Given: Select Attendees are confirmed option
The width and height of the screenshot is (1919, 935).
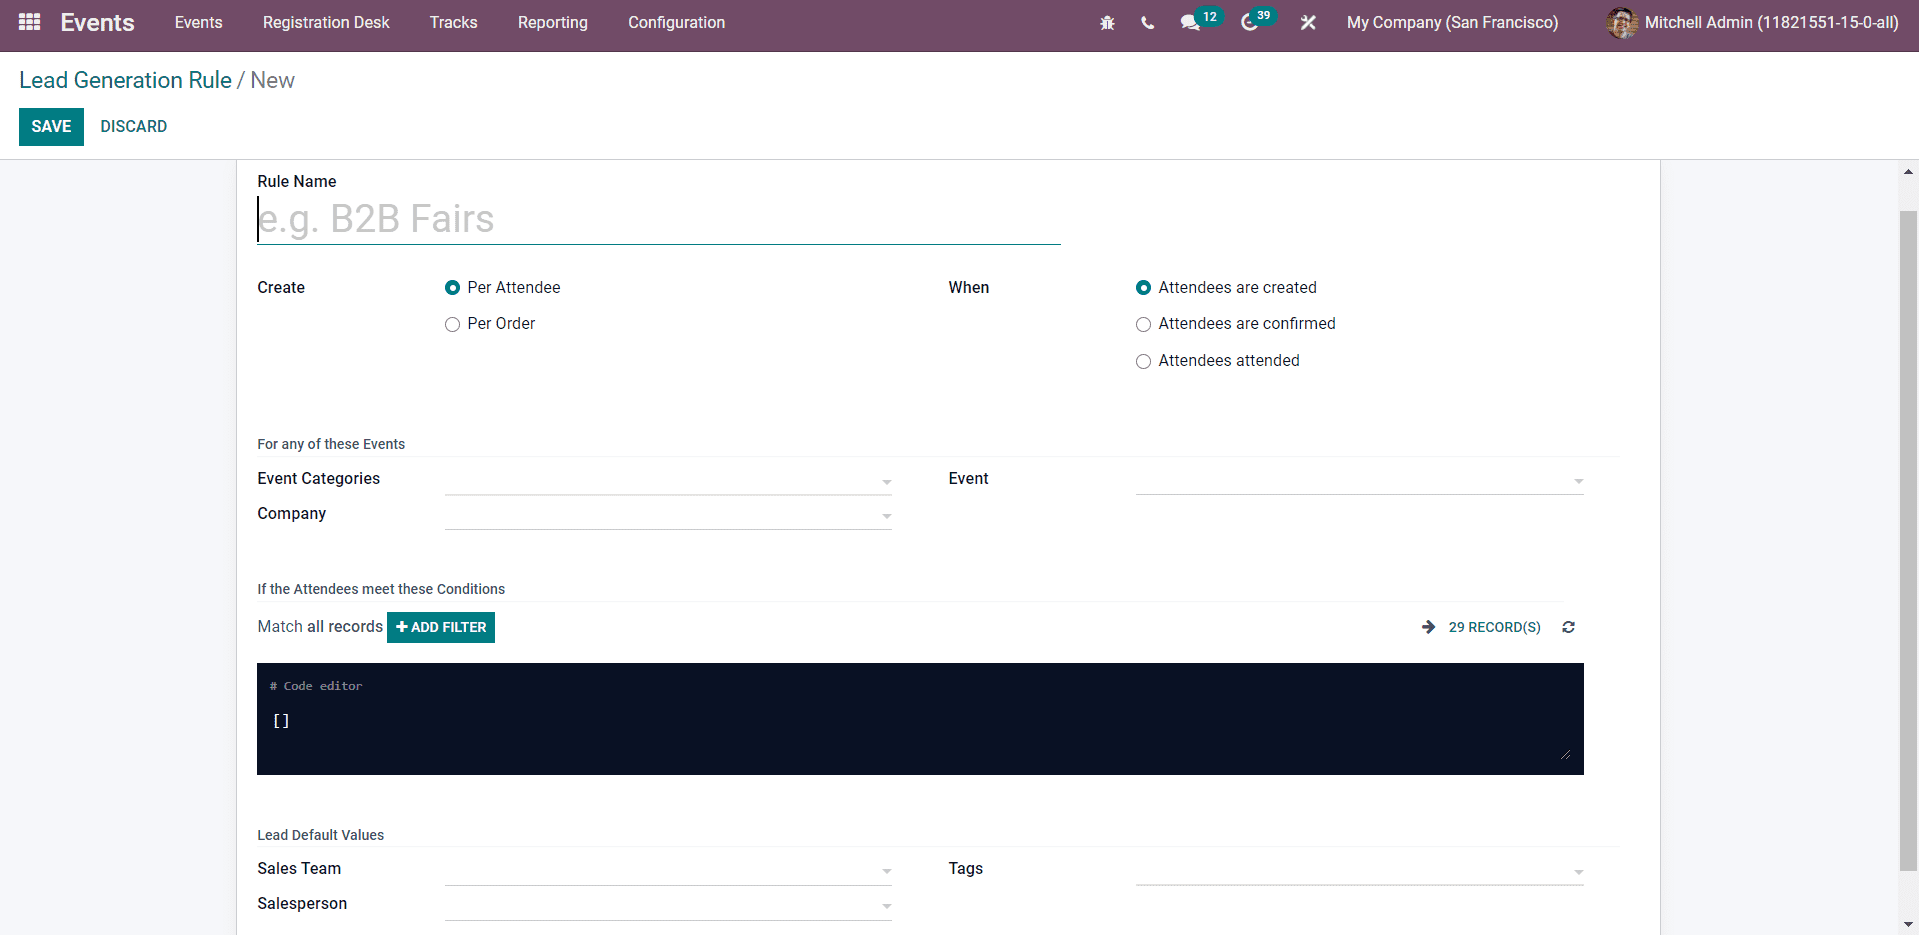Looking at the screenshot, I should 1143,324.
